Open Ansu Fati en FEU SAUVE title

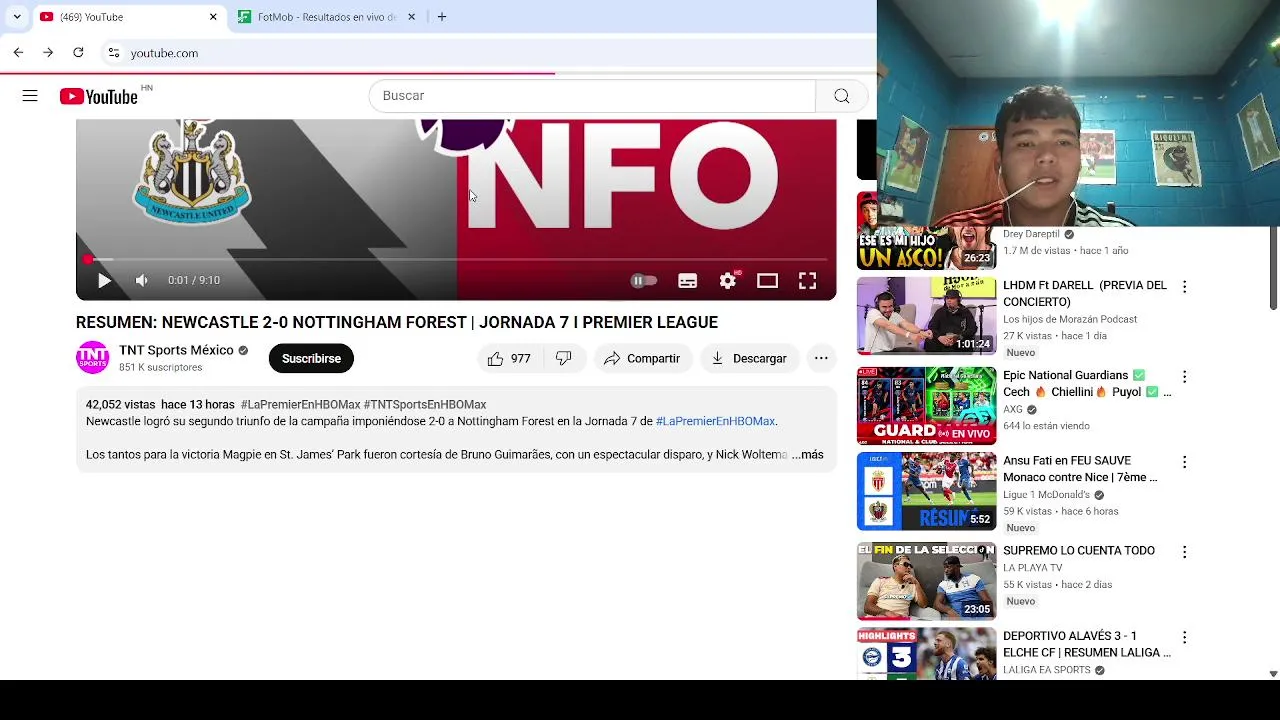(1080, 470)
